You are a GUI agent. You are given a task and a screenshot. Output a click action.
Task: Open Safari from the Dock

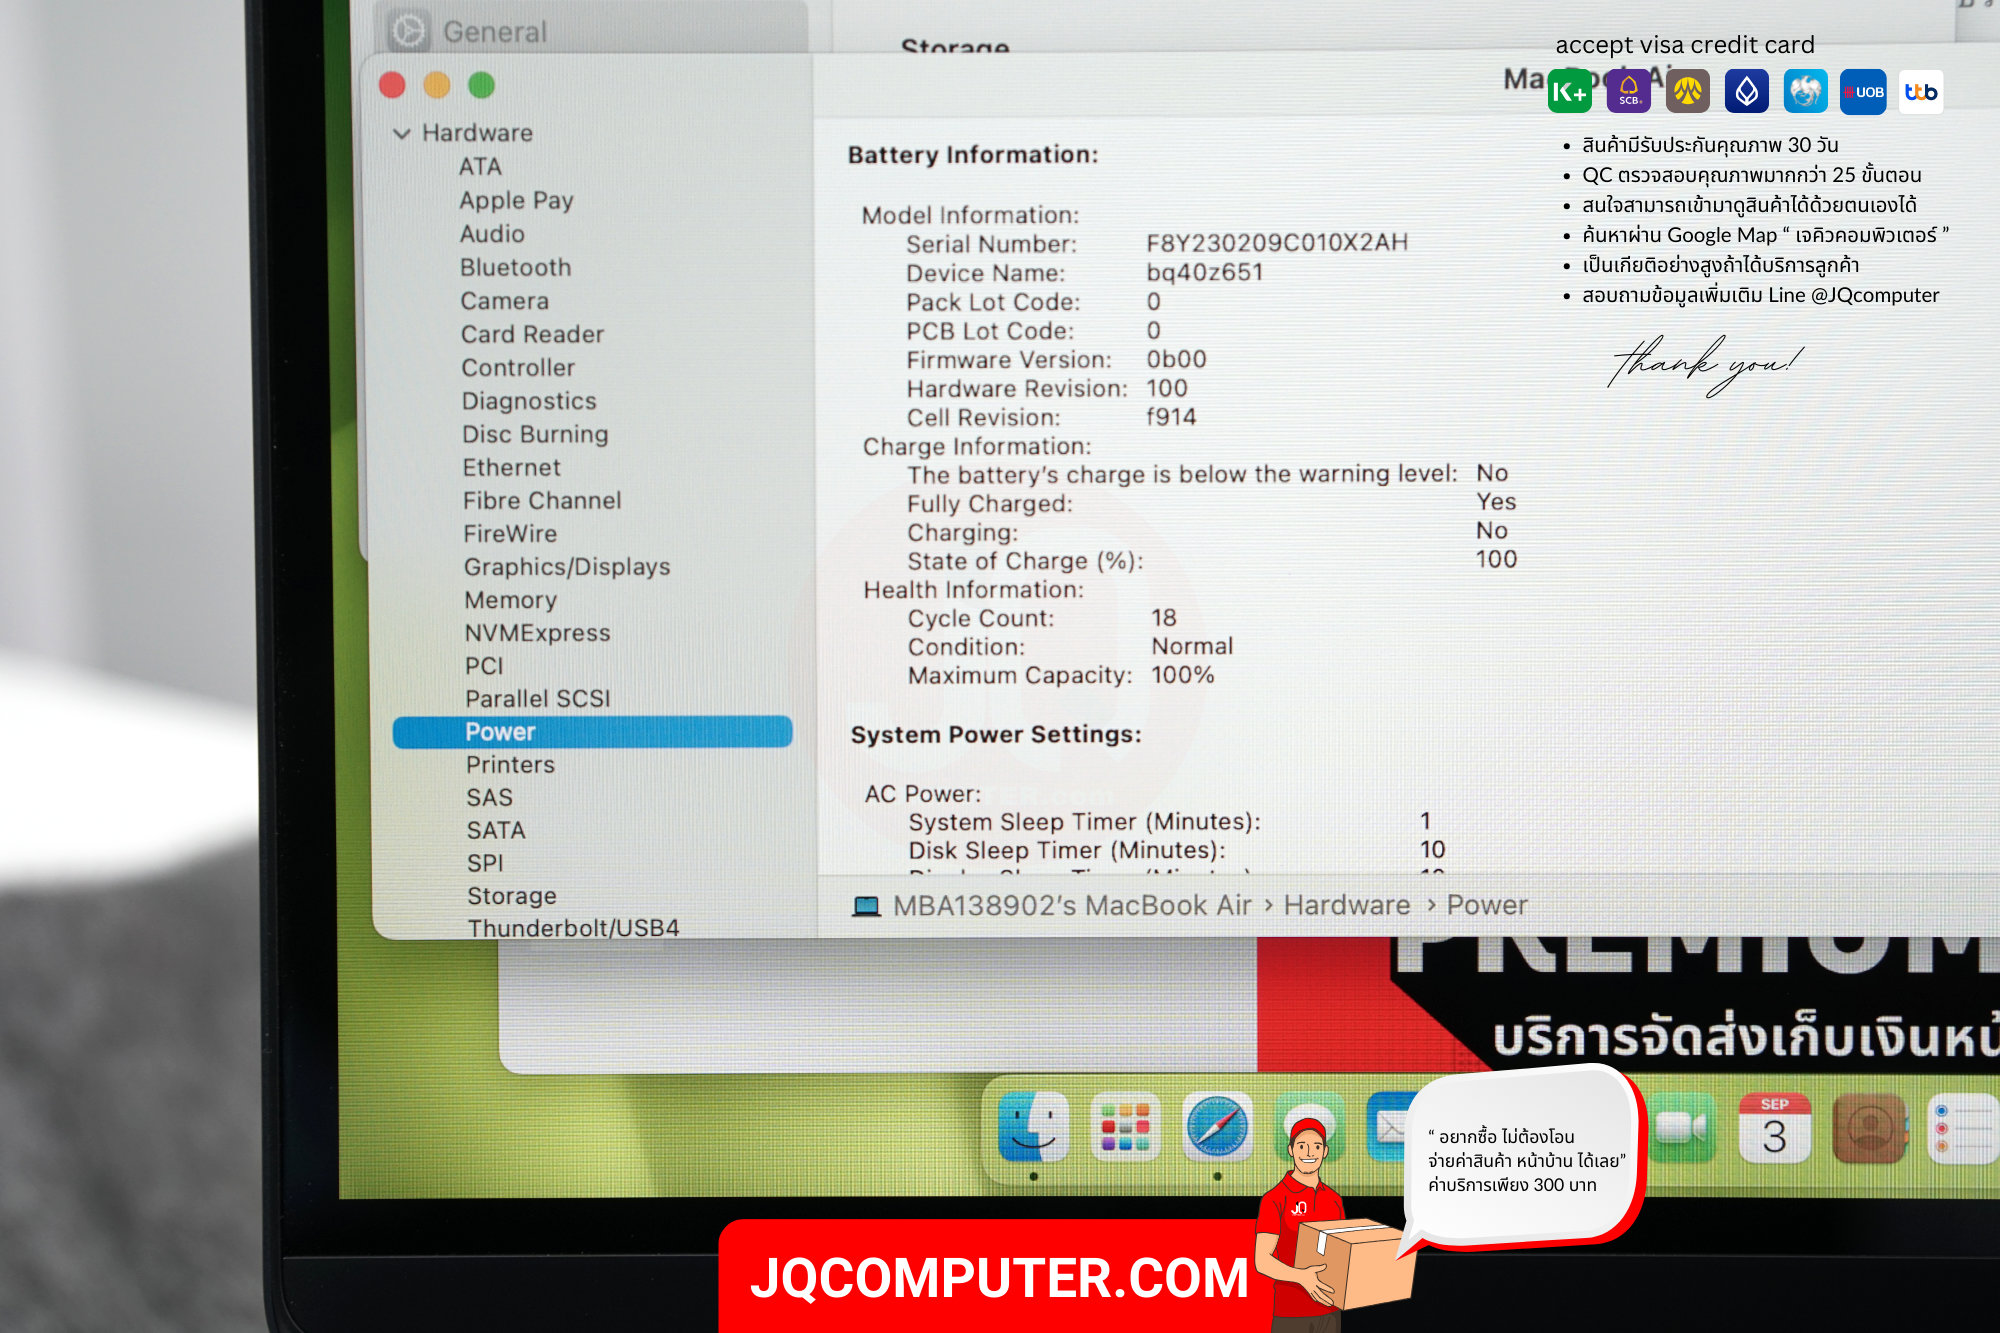click(1217, 1128)
